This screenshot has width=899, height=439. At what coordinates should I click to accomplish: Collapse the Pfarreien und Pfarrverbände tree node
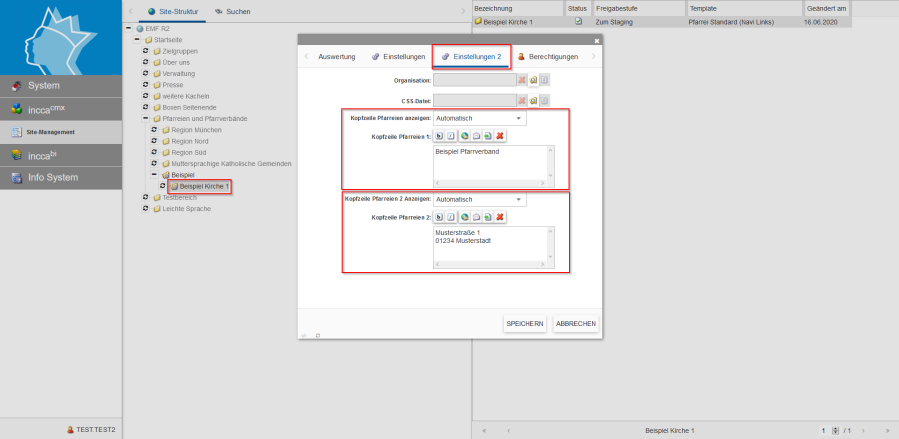[146, 119]
